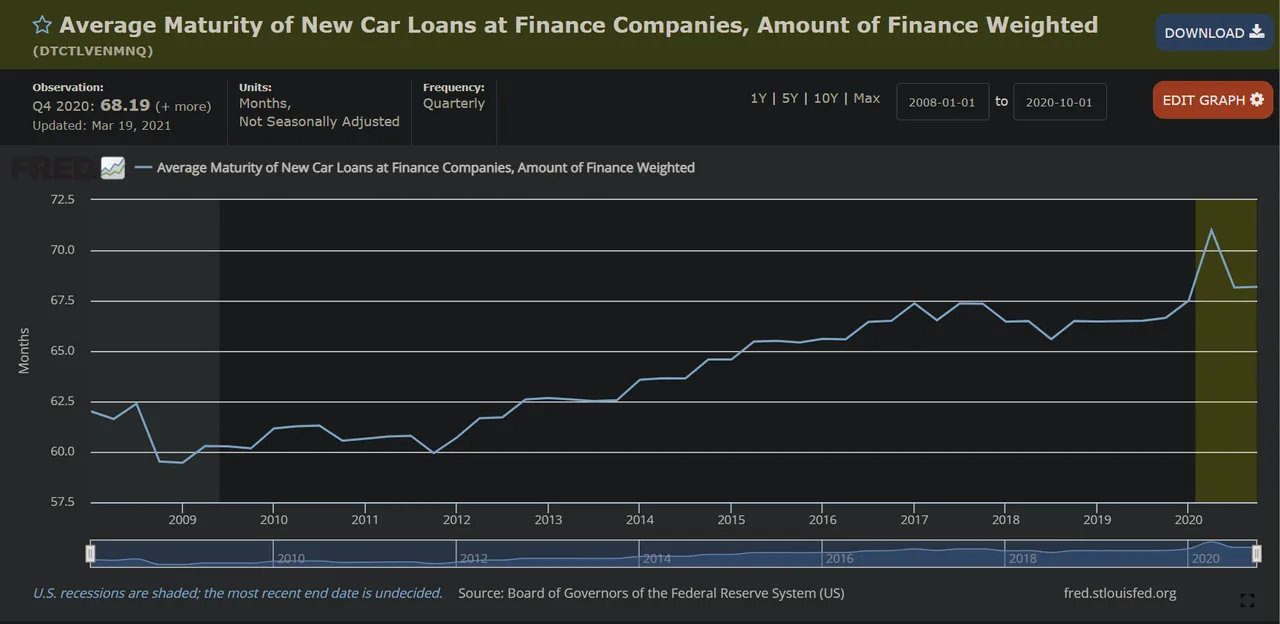The image size is (1280, 624).
Task: Edit the start date 2008-01-01 field
Action: [943, 102]
